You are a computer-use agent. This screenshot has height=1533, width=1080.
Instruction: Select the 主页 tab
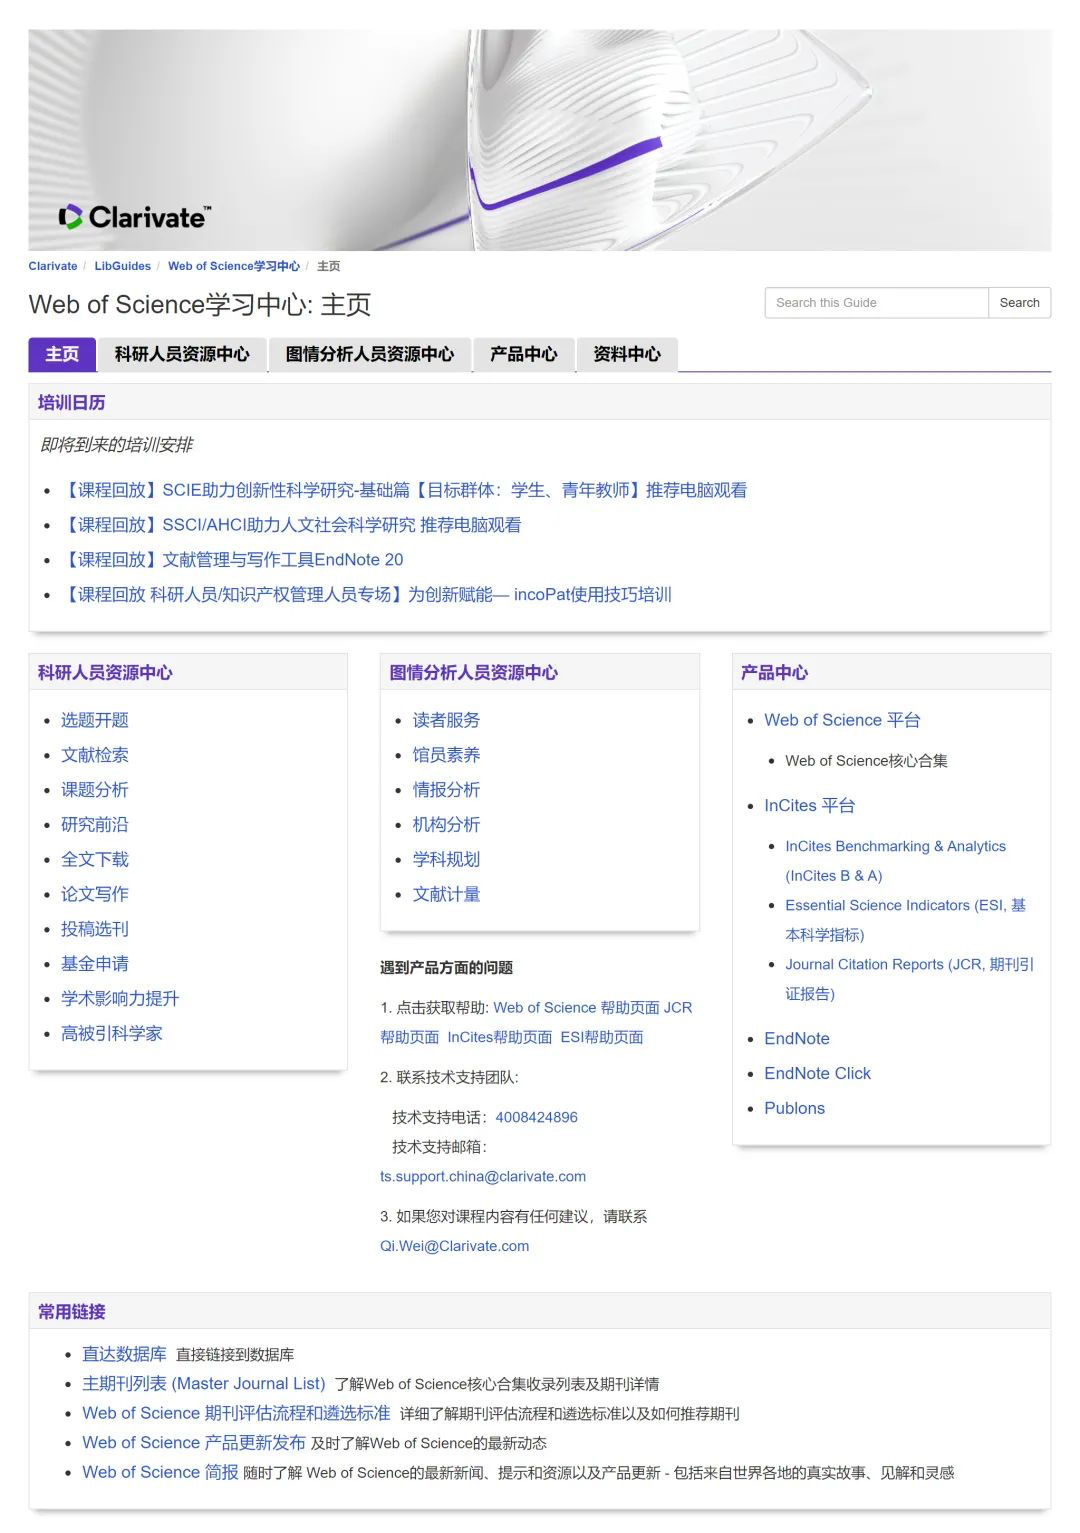point(62,354)
